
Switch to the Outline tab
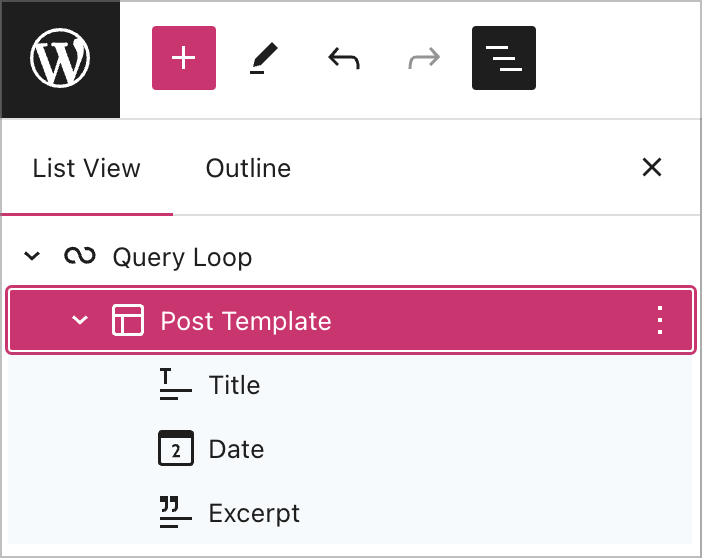point(248,168)
